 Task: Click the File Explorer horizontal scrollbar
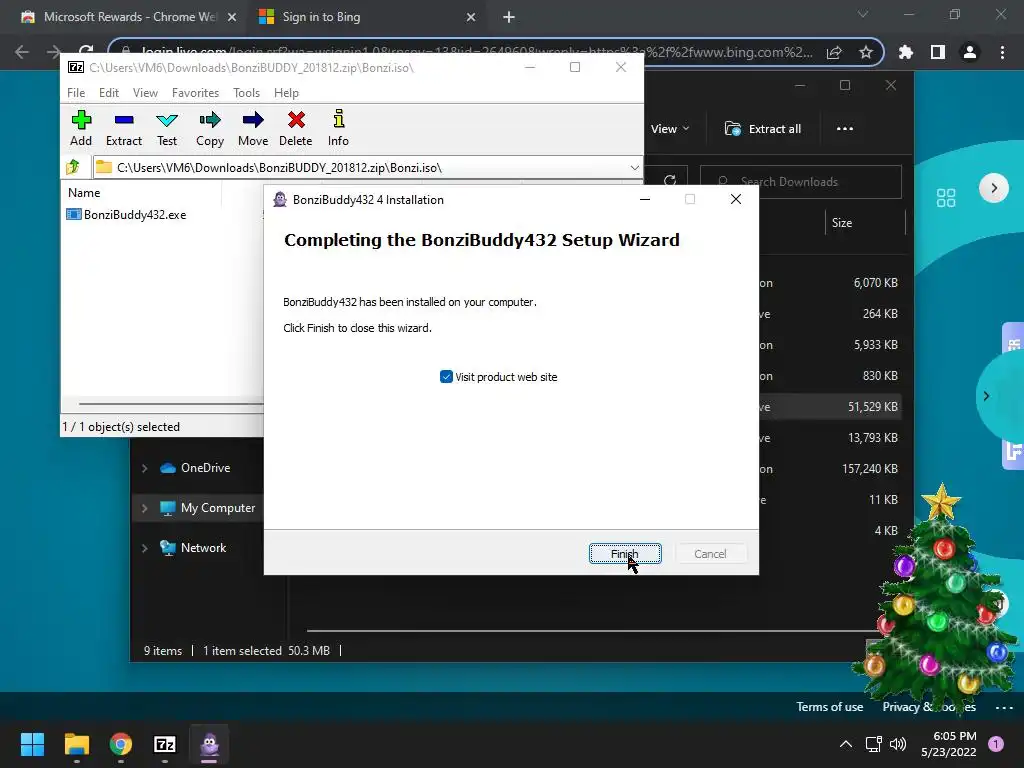click(588, 631)
